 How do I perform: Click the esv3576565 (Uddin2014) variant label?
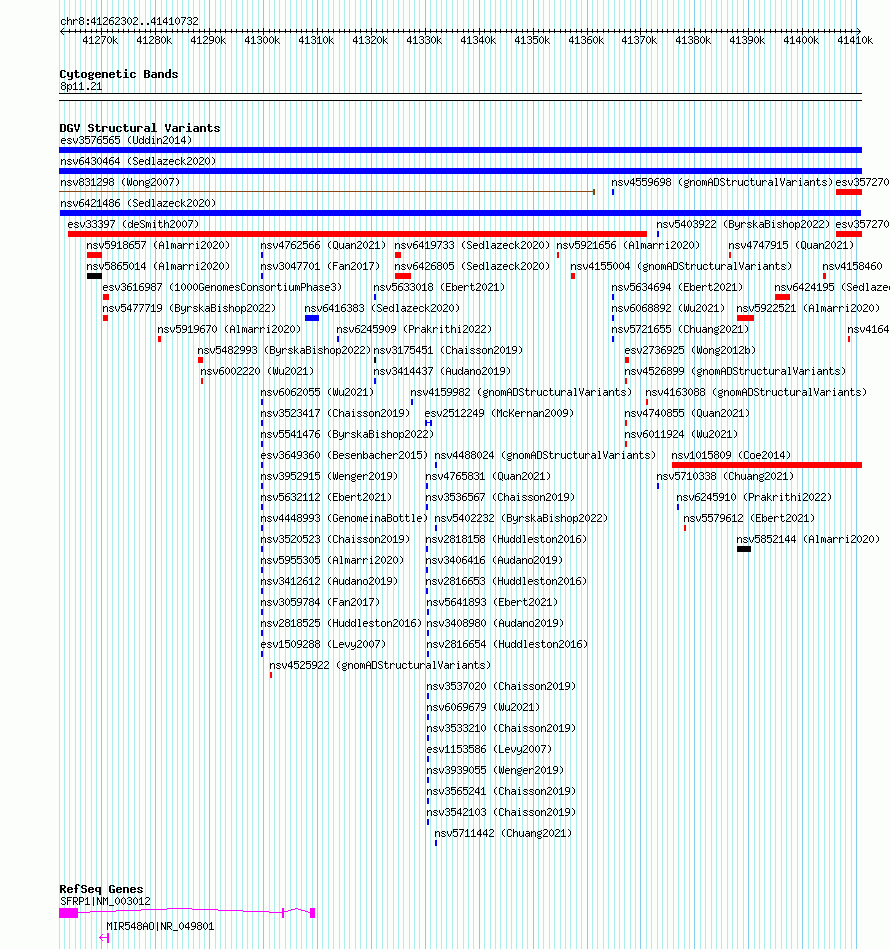pos(126,140)
